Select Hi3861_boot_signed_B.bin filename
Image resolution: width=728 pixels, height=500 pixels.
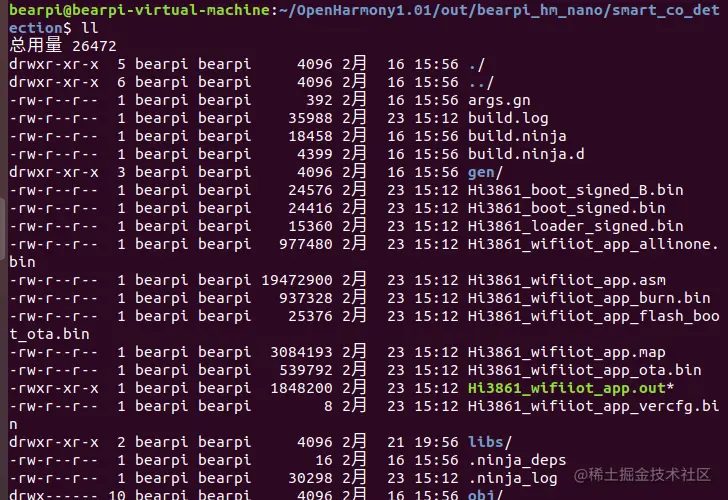click(576, 190)
